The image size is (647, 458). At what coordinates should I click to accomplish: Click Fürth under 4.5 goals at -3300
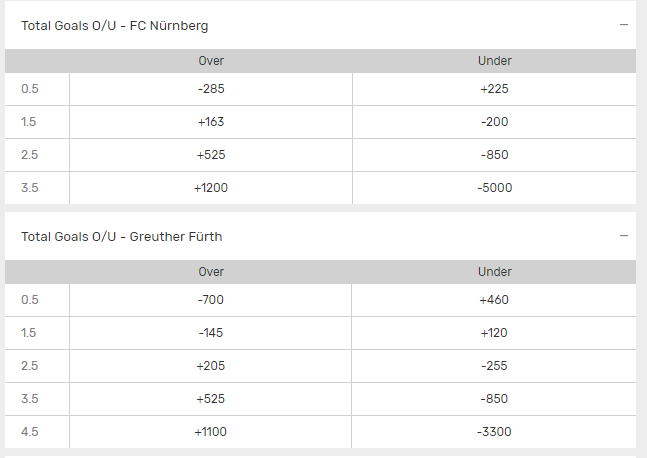pyautogui.click(x=494, y=431)
